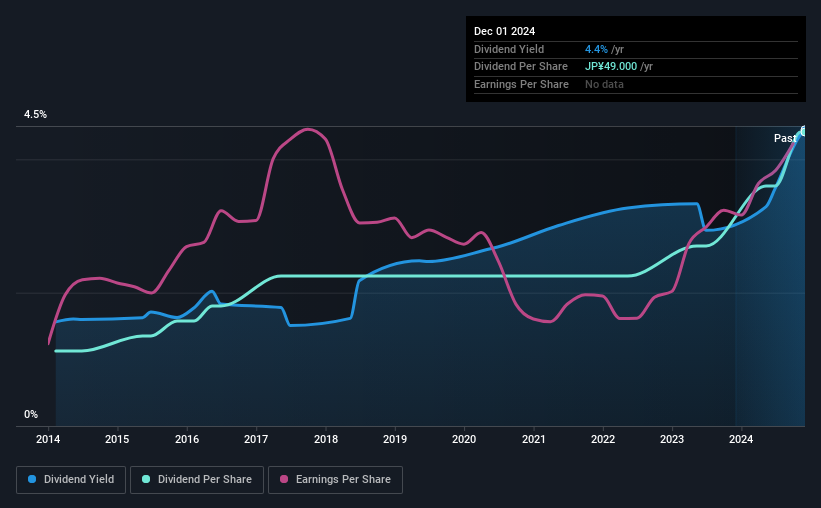Click the 2018 year tick label
821x508 pixels.
tap(326, 439)
